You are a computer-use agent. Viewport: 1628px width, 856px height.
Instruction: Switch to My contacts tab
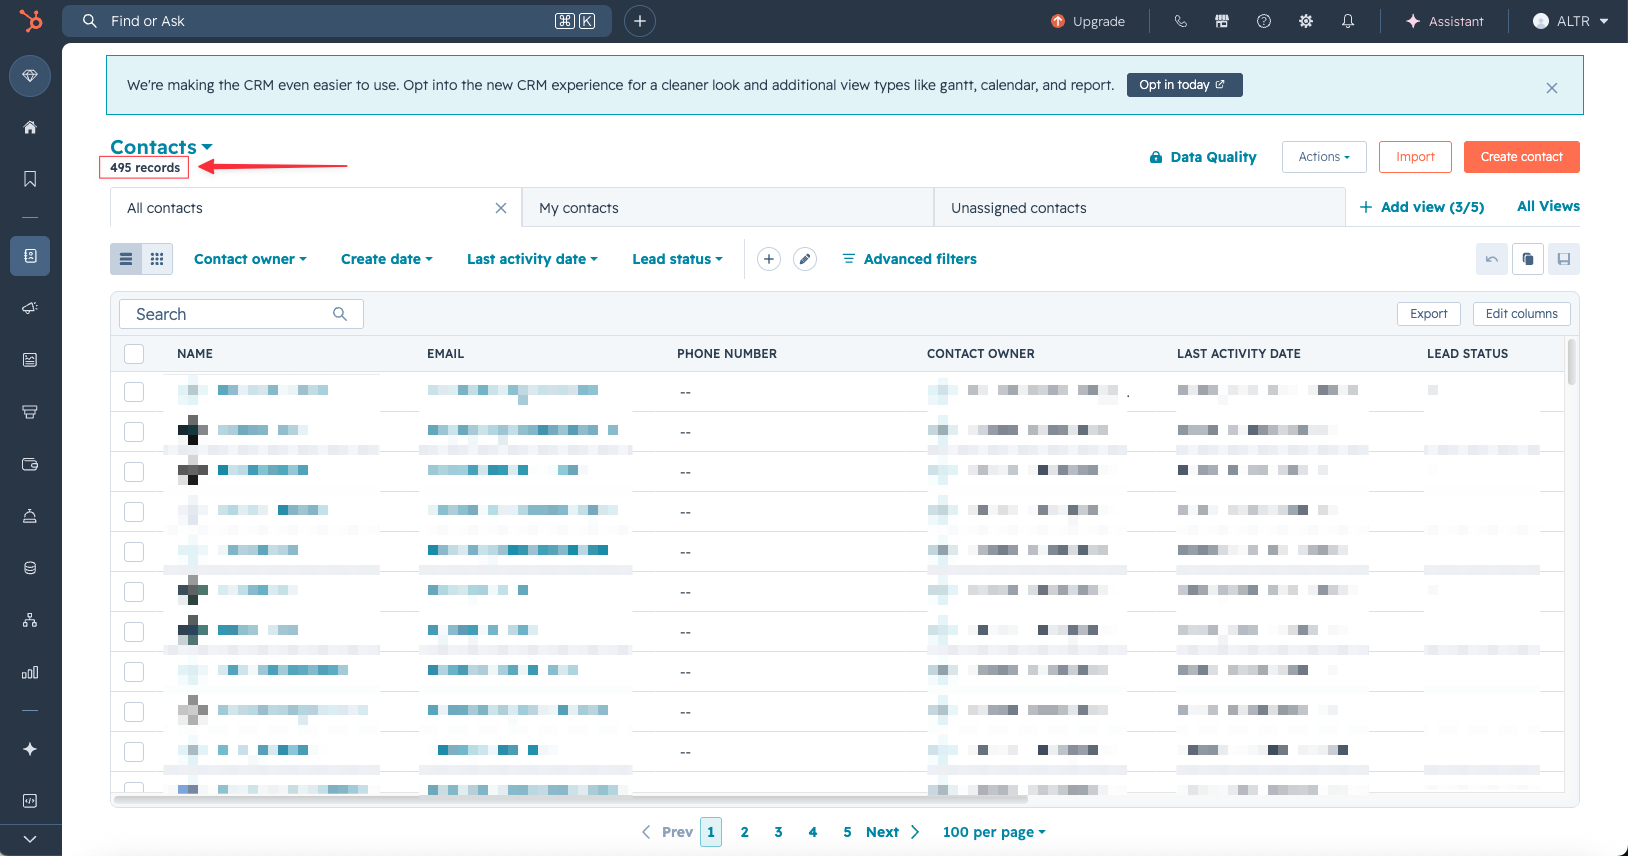coord(728,208)
